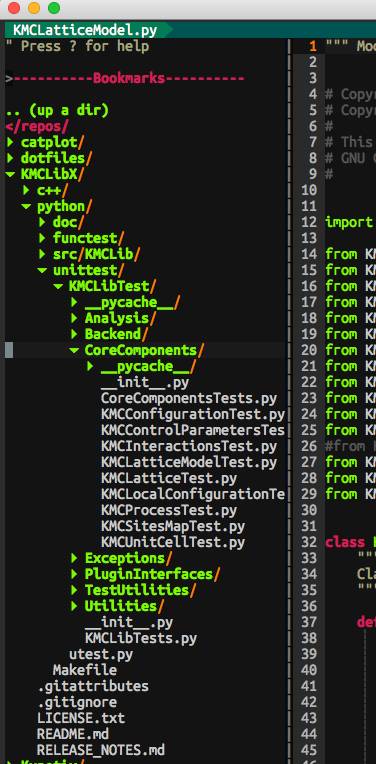Open KMCUnitCellTest.py file
This screenshot has height=764, width=376.
[173, 542]
